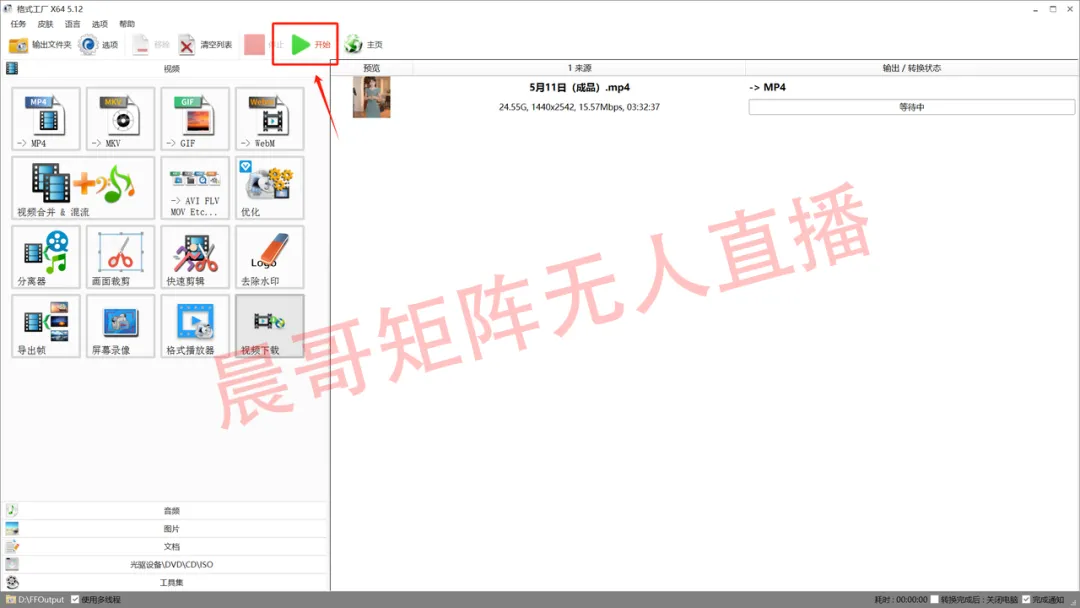Click the file details 24.55G, 1440x2542 text
Screen dimensions: 1080x608
coord(579,107)
